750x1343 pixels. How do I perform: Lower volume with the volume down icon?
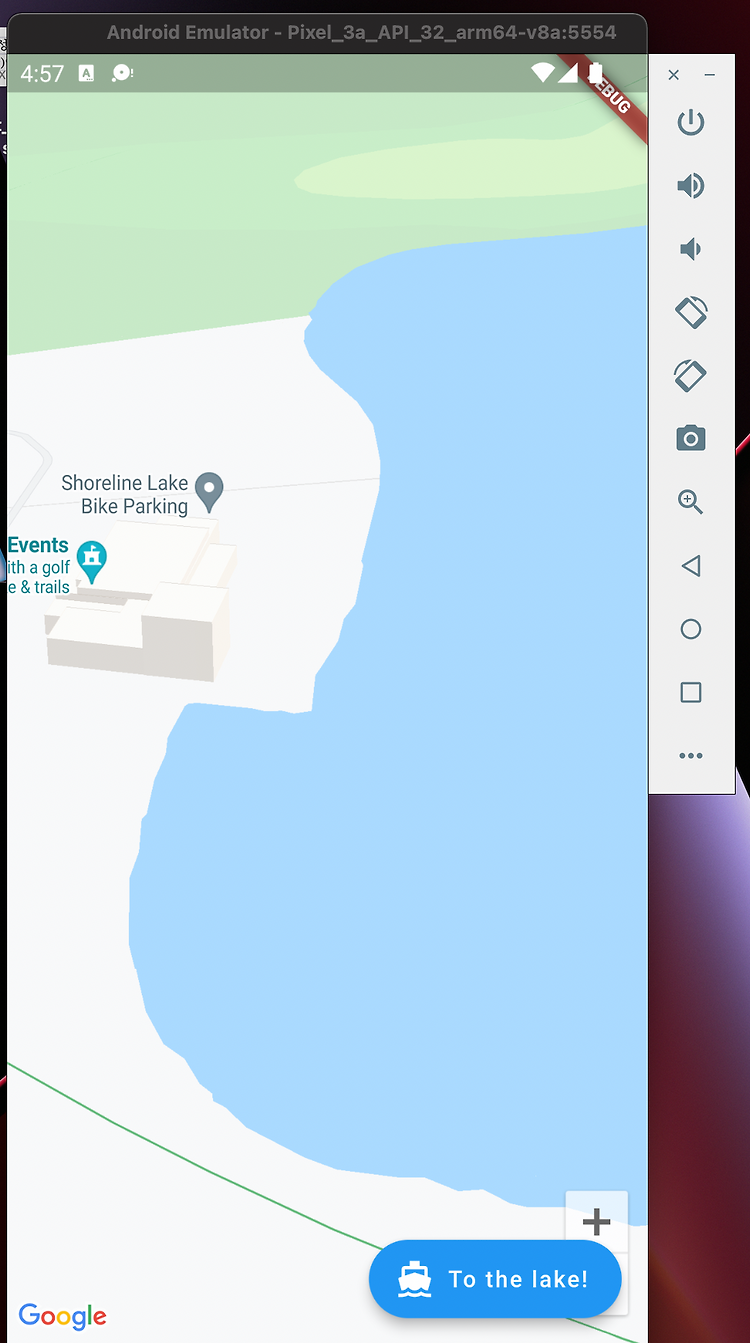pyautogui.click(x=690, y=249)
